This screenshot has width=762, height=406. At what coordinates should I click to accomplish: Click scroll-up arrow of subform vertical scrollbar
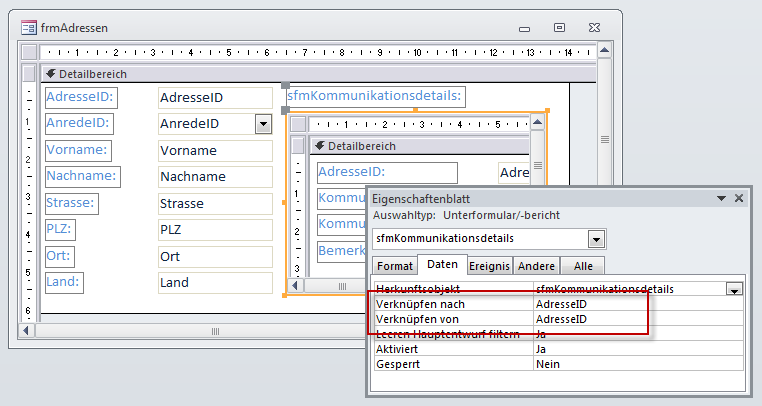[x=541, y=125]
